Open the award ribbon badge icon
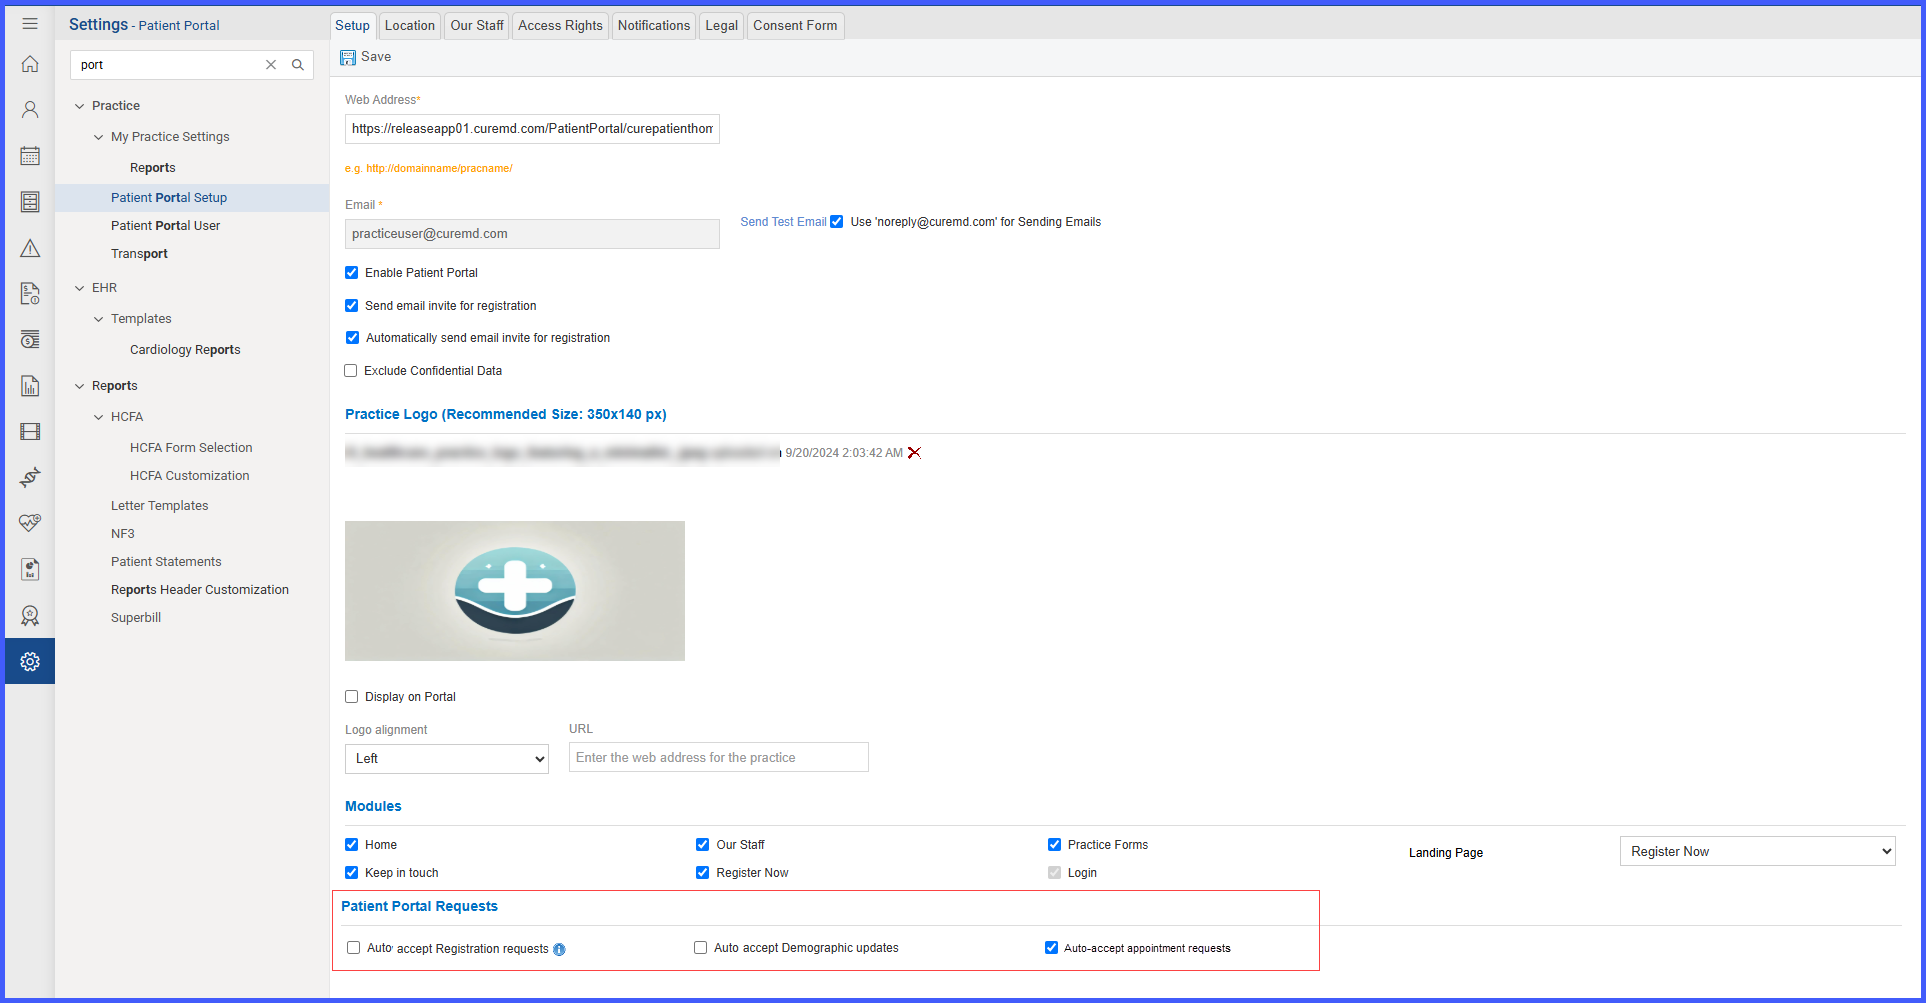 coord(30,615)
